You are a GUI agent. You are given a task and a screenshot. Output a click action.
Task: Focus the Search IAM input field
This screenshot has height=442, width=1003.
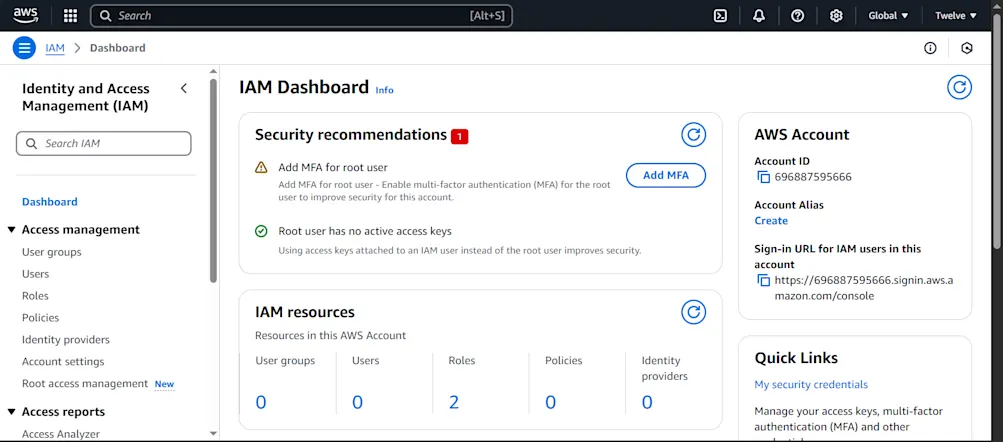click(104, 143)
